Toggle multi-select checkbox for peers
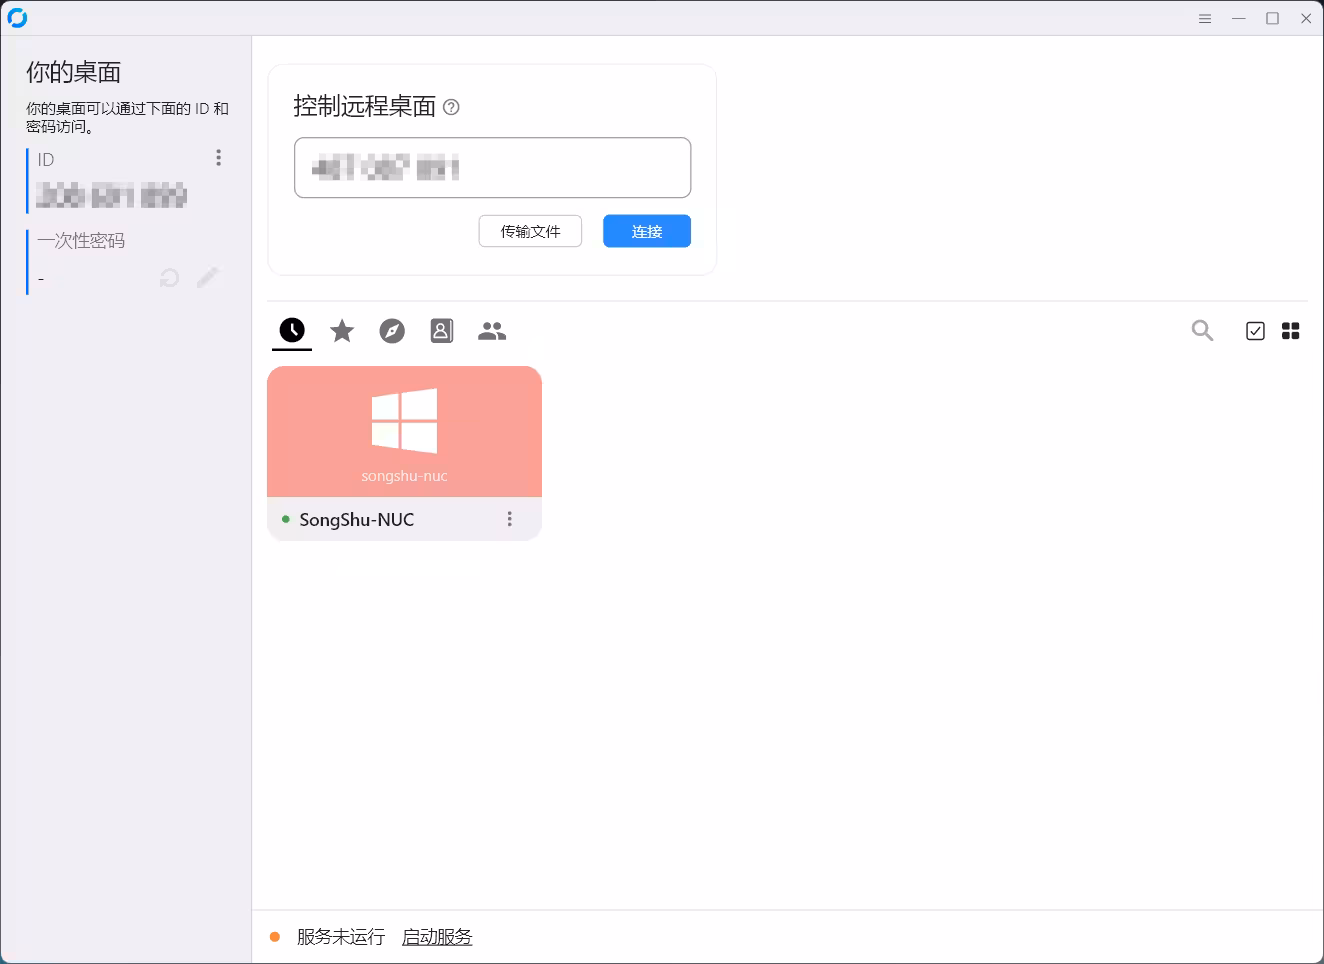1324x964 pixels. coord(1255,331)
